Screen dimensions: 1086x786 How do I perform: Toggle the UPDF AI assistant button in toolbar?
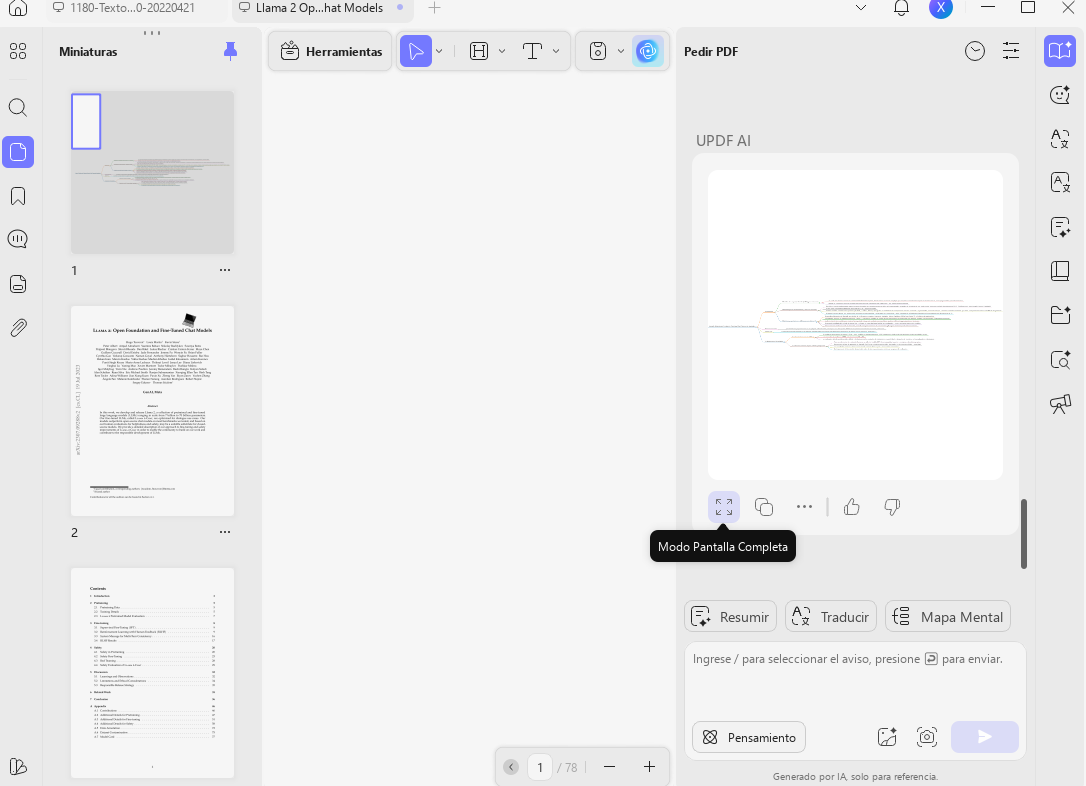648,51
